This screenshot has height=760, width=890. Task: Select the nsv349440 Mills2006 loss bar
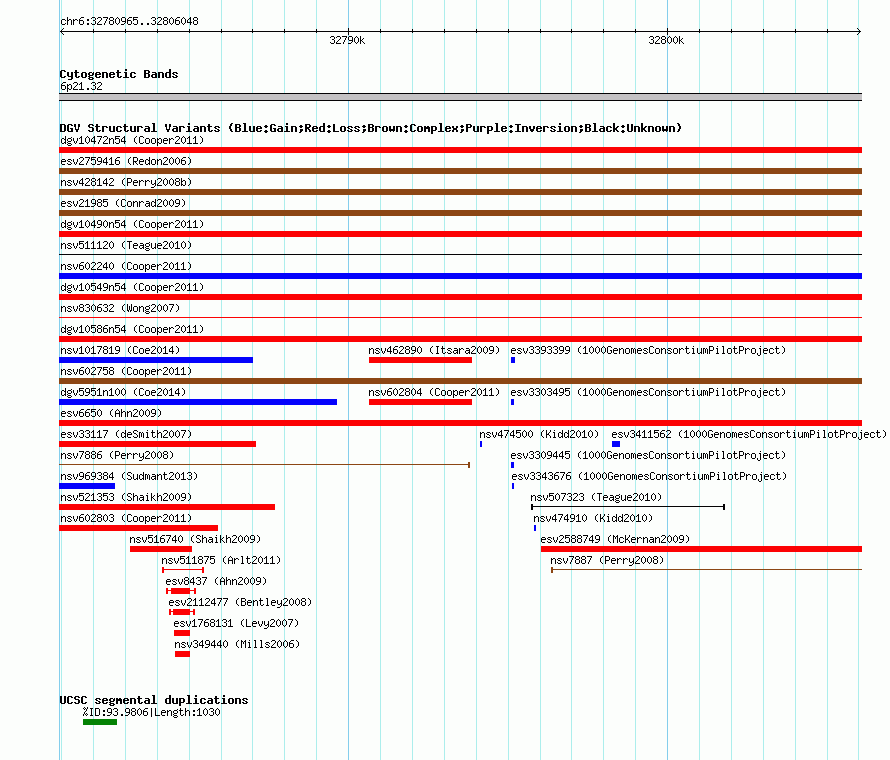coord(182,654)
